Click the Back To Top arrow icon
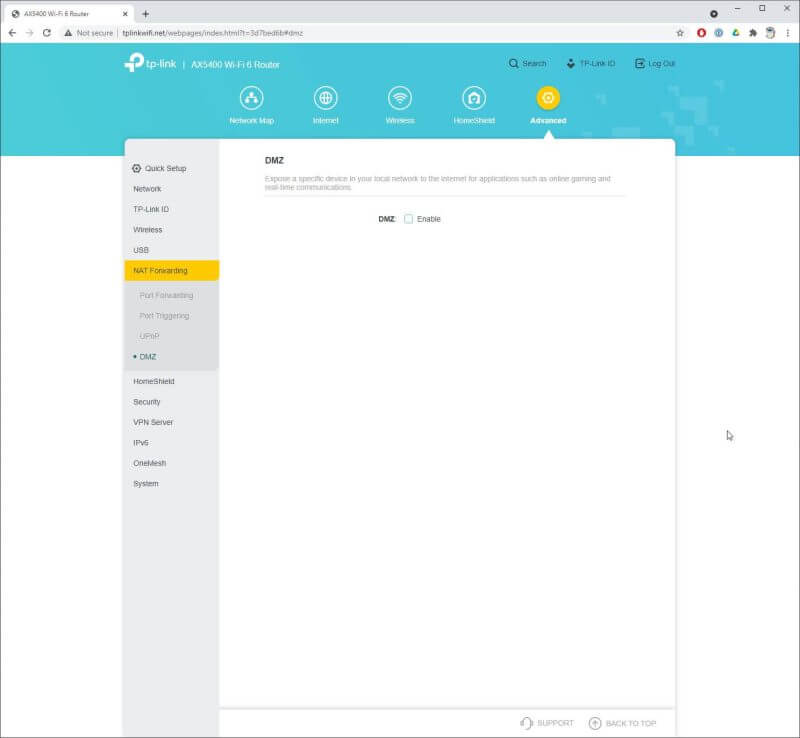 [x=595, y=723]
